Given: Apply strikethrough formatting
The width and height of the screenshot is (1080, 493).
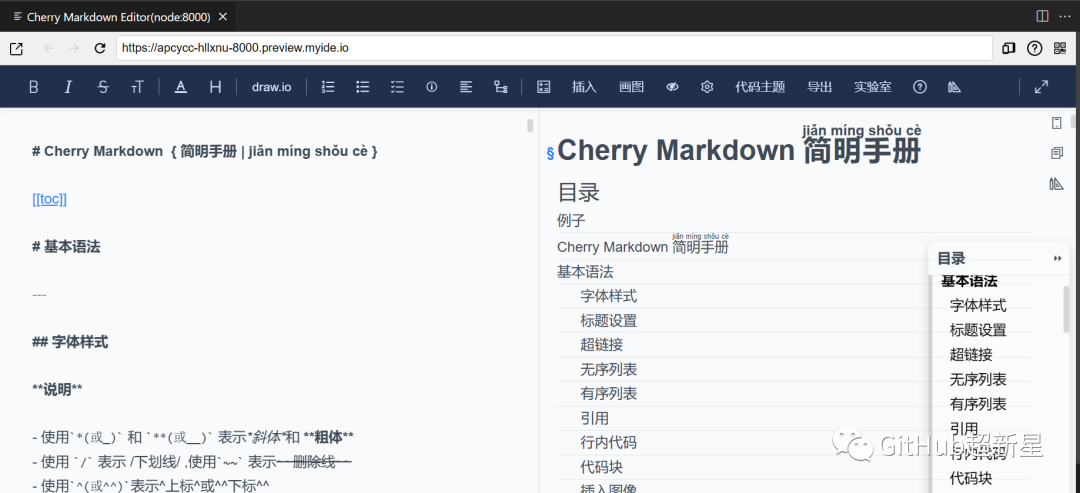Looking at the screenshot, I should (x=103, y=87).
